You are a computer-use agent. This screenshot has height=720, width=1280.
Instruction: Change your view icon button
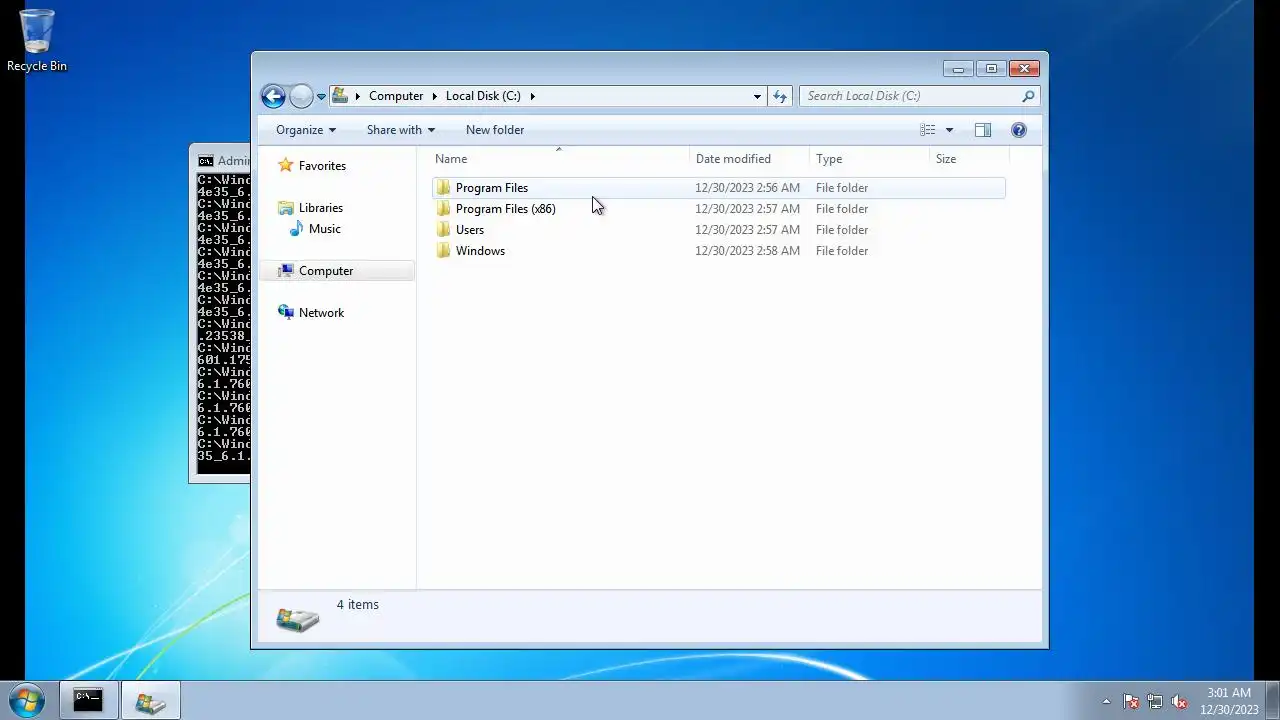tap(928, 130)
